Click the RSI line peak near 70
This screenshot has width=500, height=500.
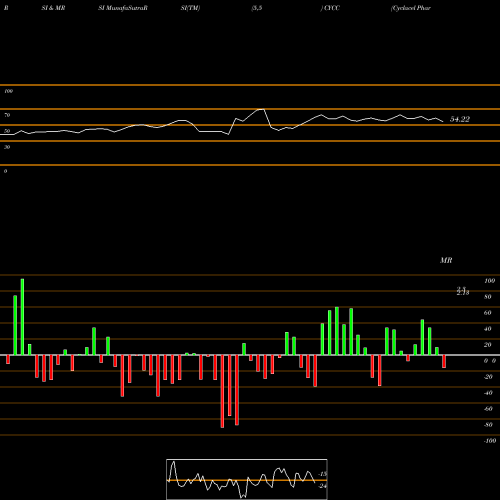coord(261,109)
